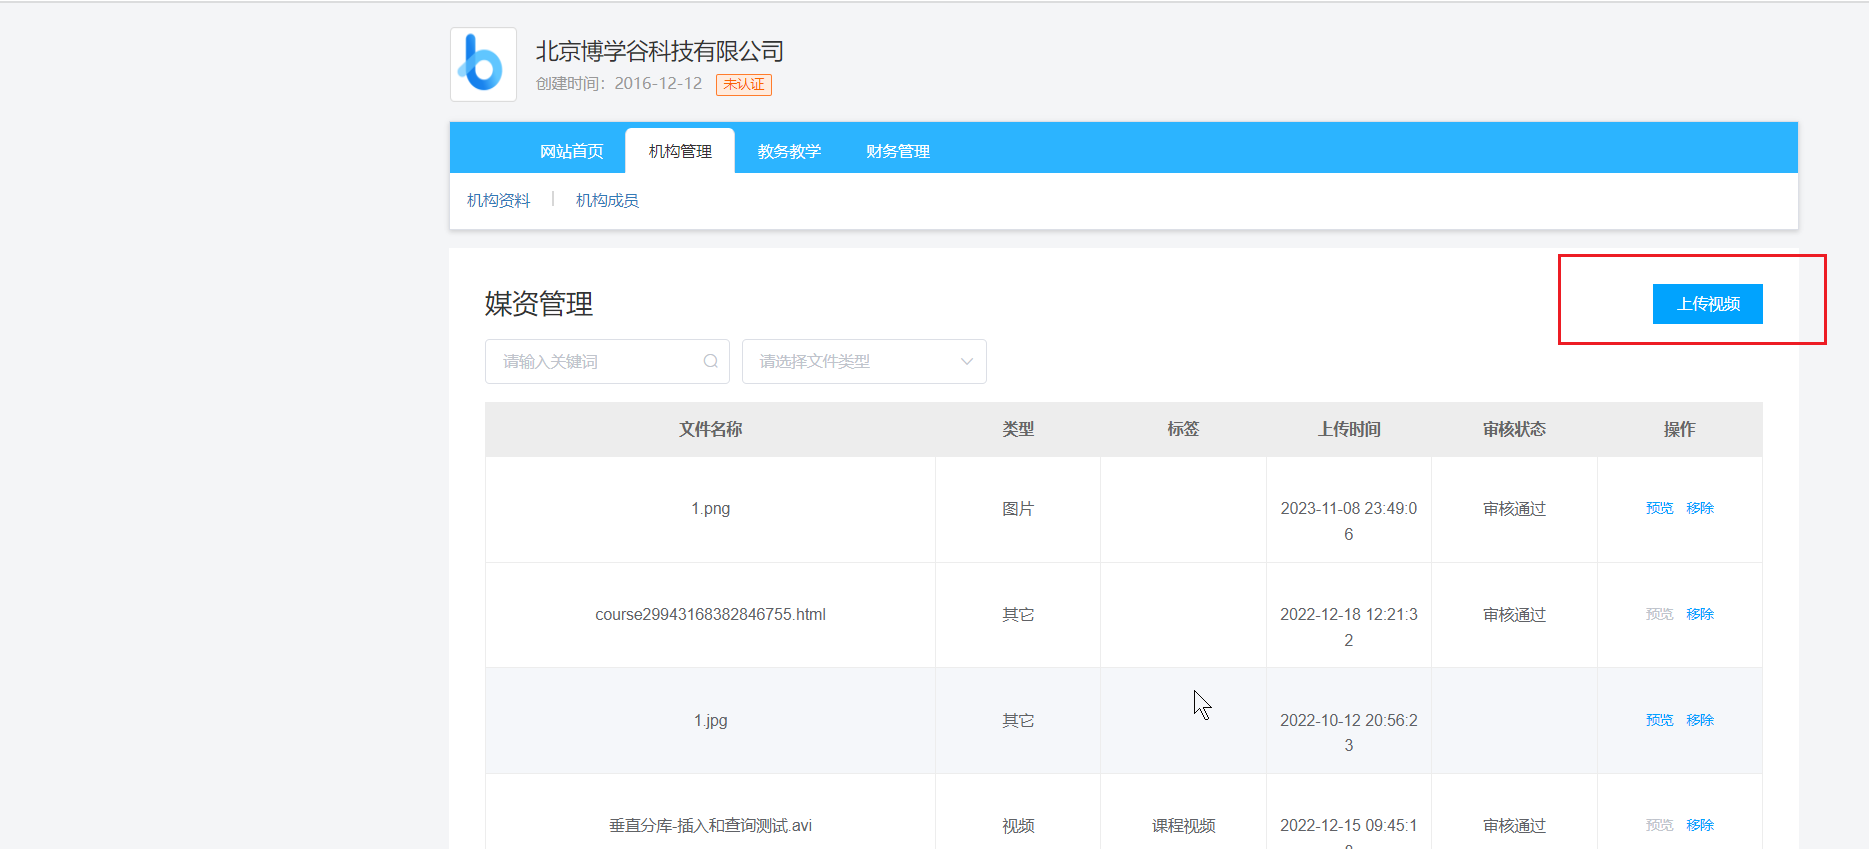This screenshot has width=1869, height=849.
Task: Remove the course29943168382846755.html file
Action: pos(1700,614)
